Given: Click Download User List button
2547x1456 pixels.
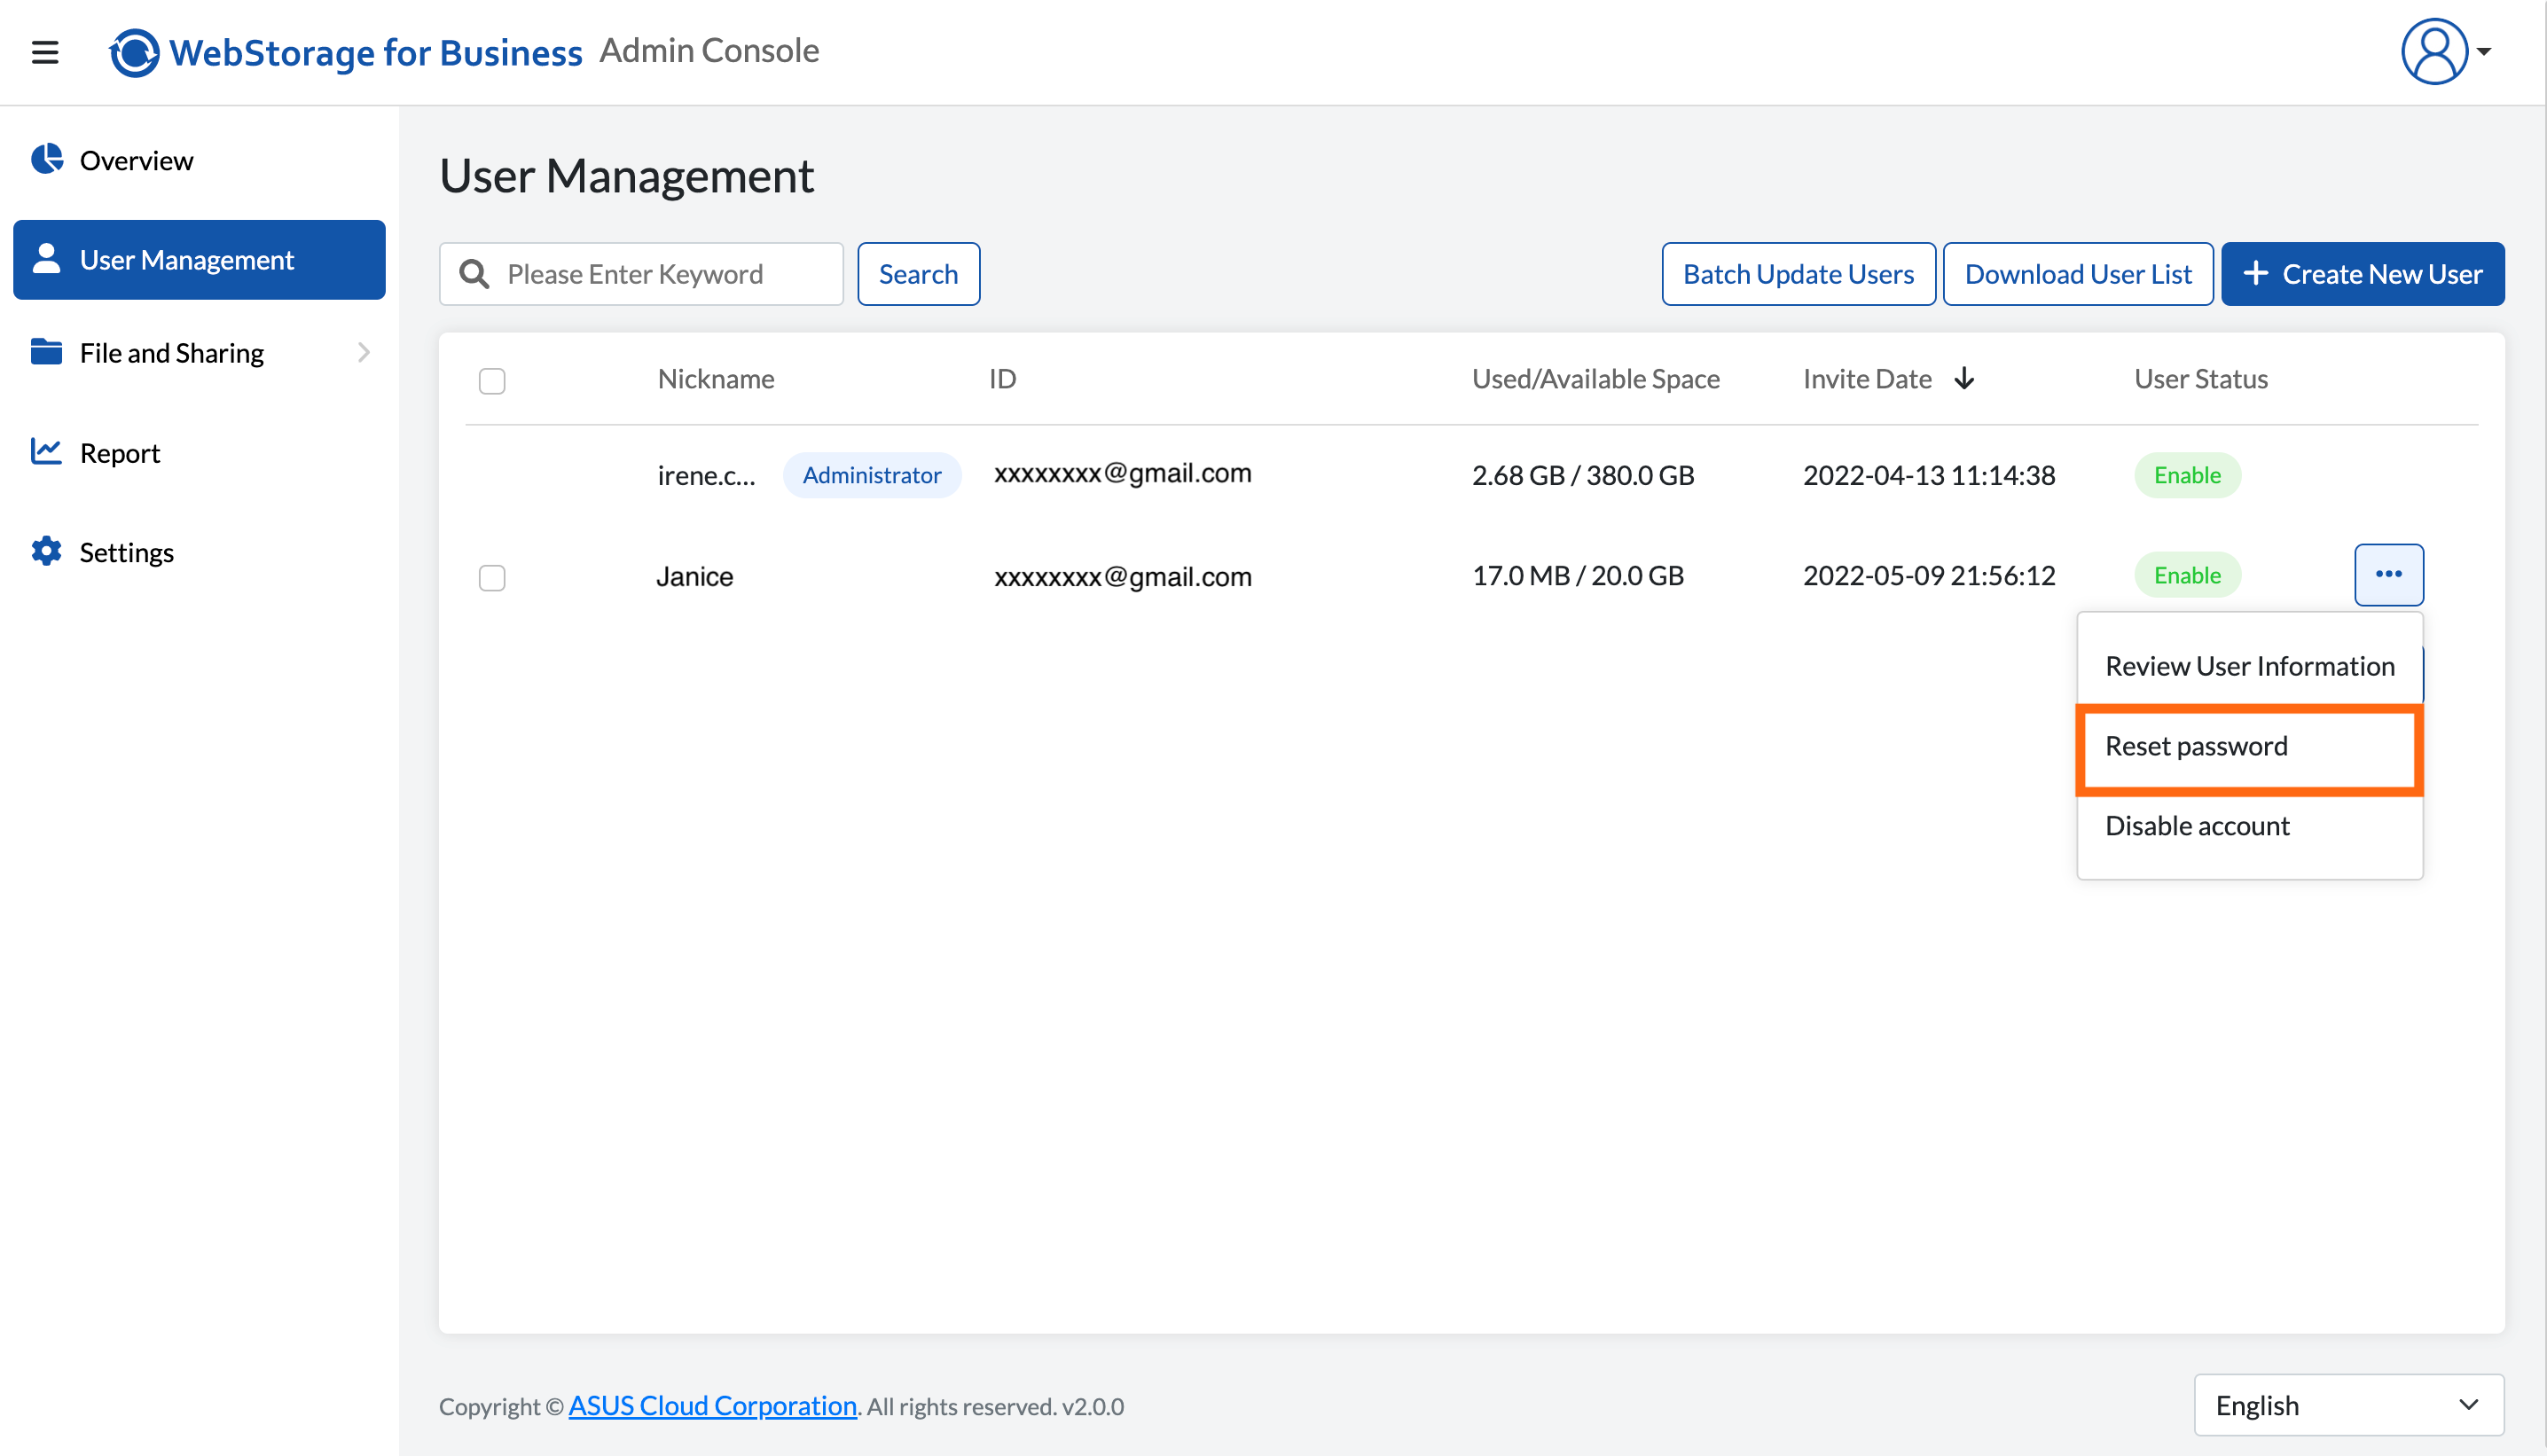Looking at the screenshot, I should pyautogui.click(x=2078, y=274).
